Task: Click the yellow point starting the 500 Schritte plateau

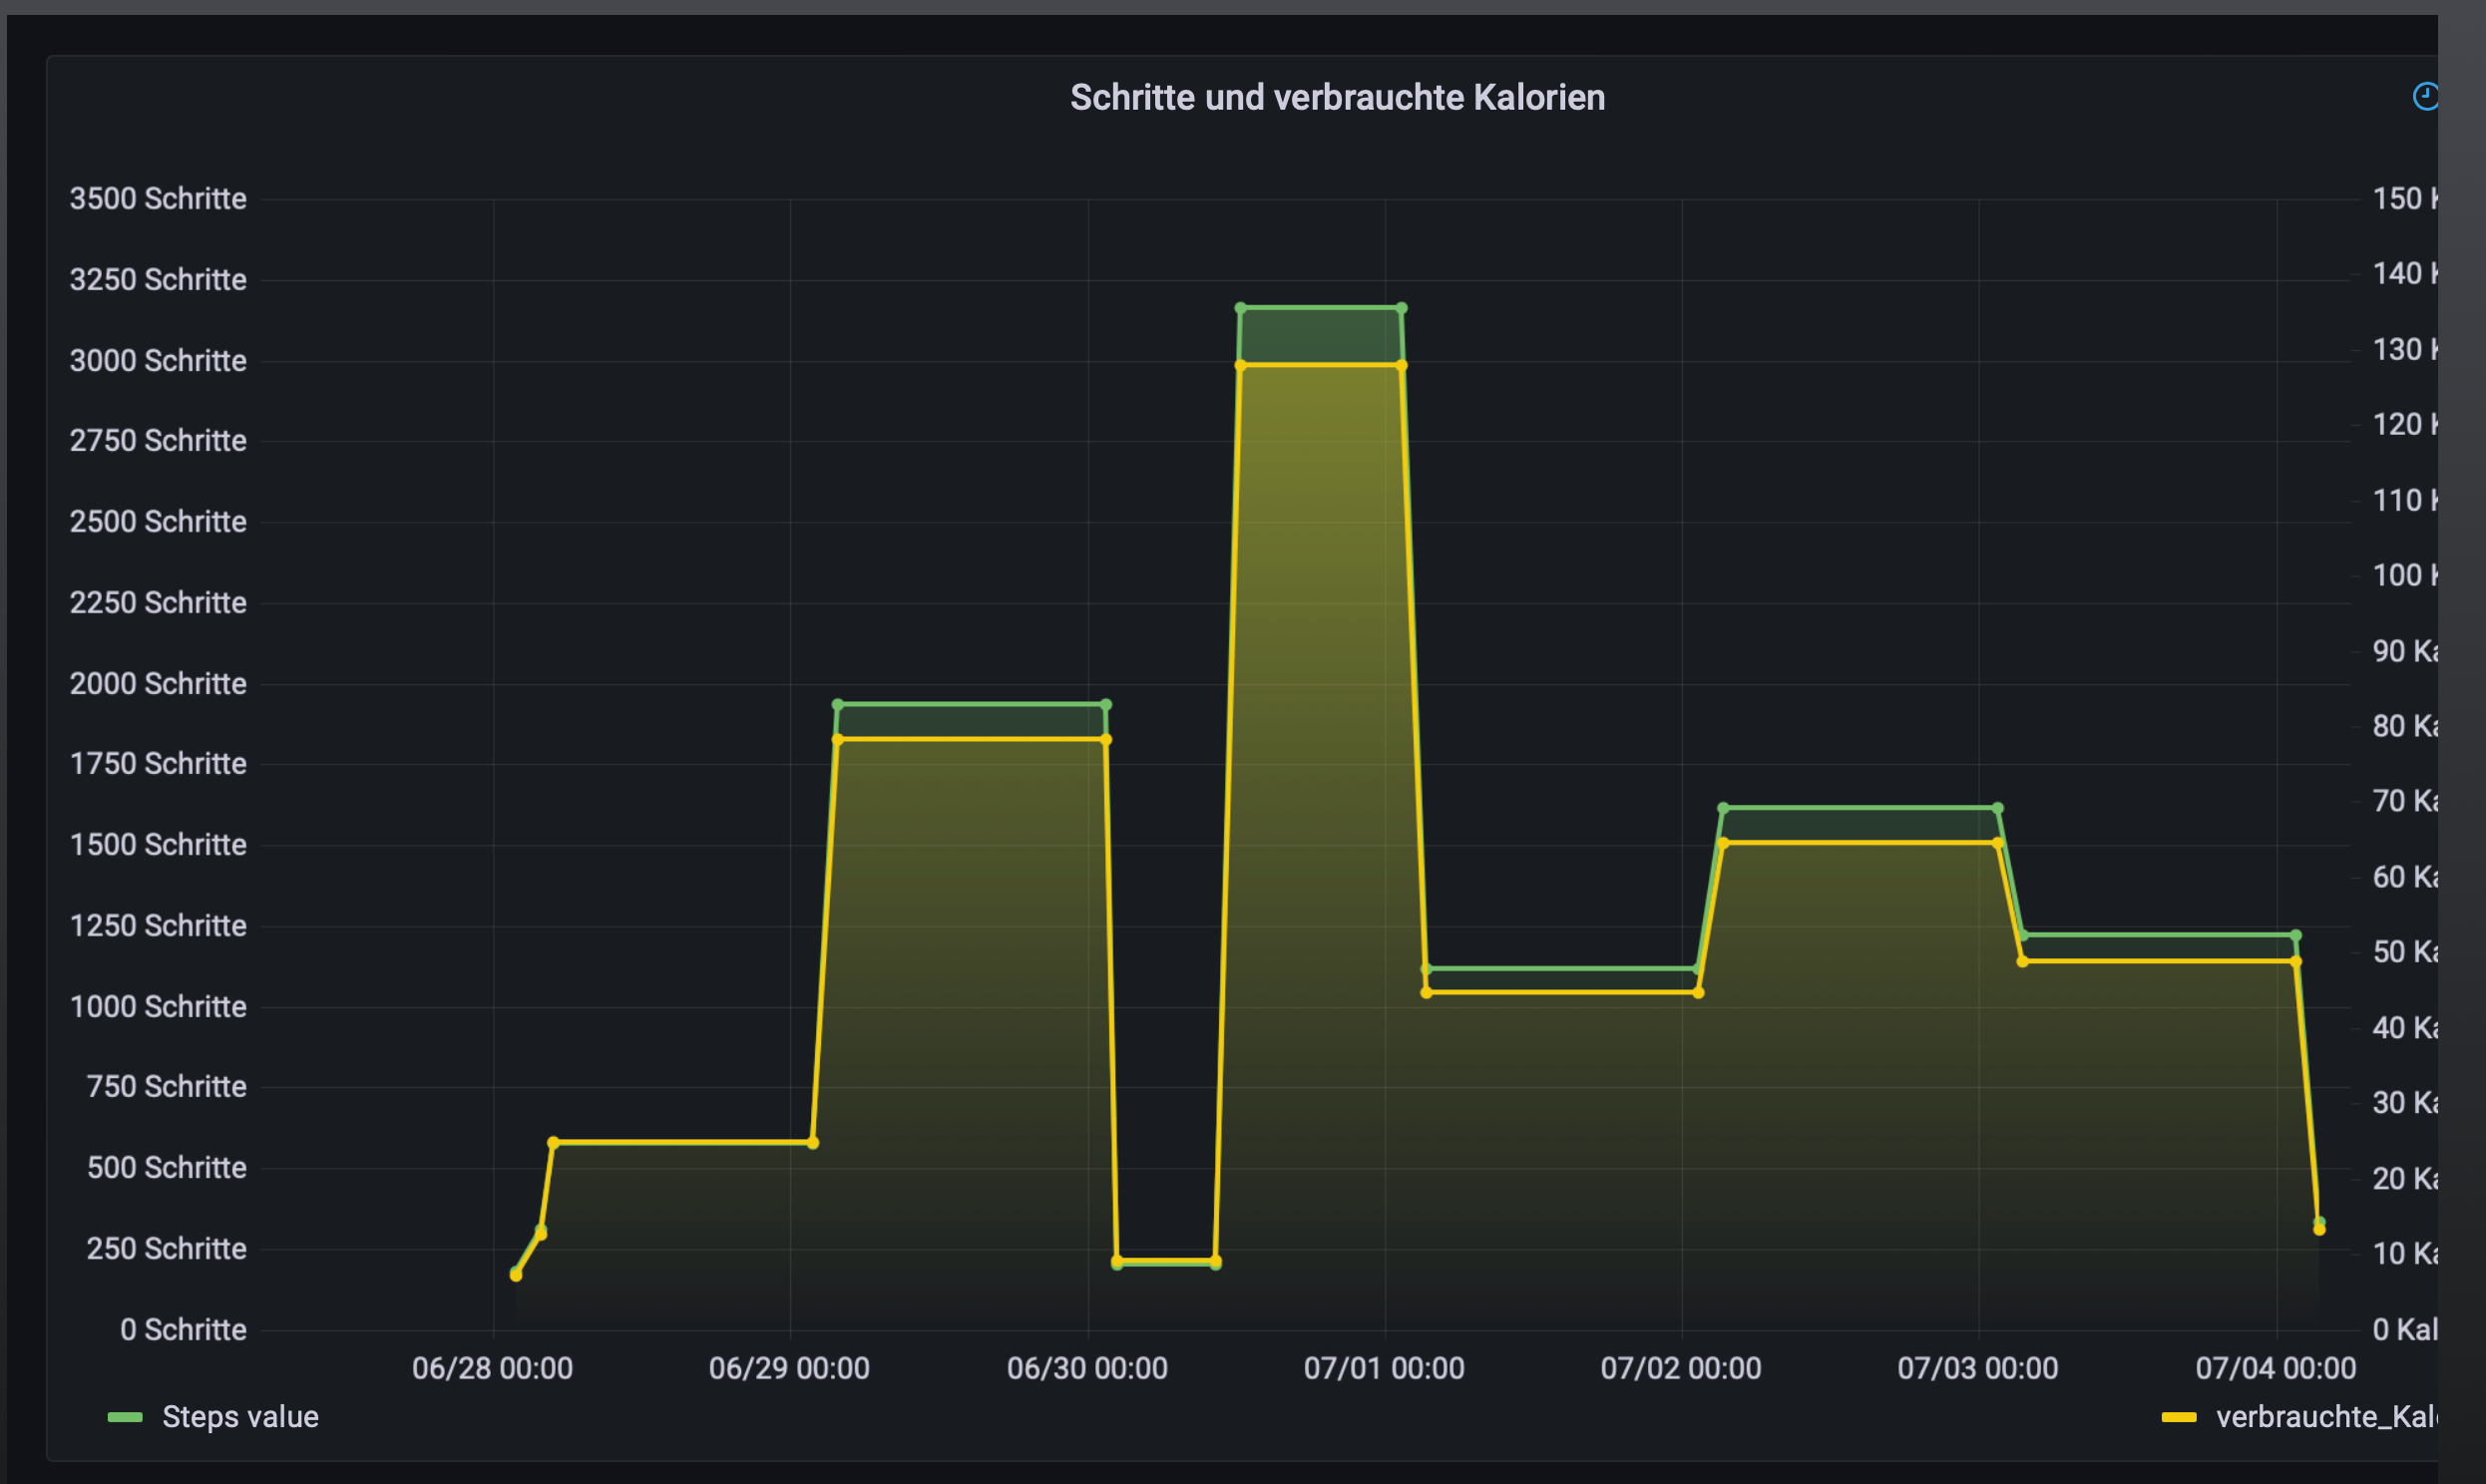Action: [553, 1142]
